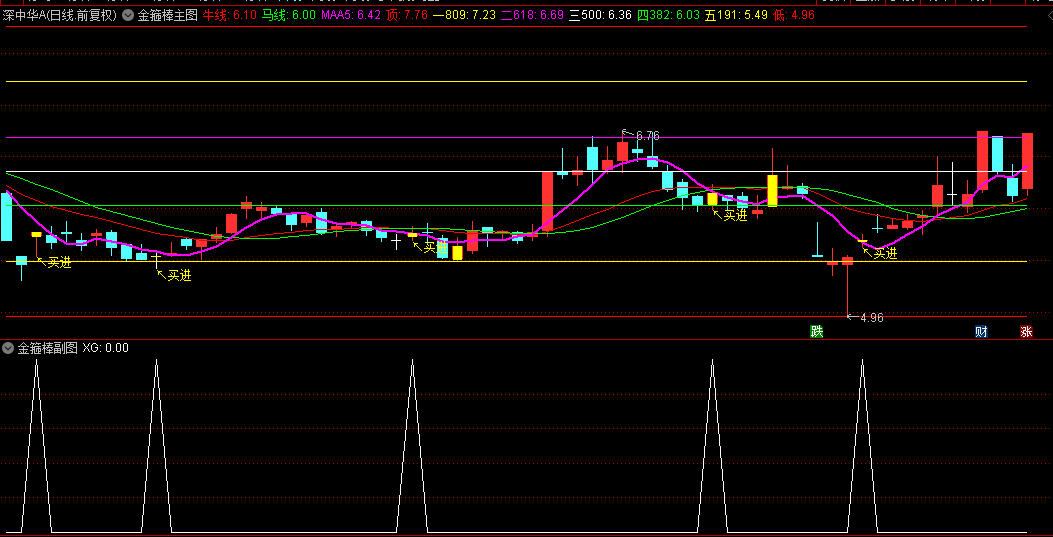Click the 深中华A daily chart title
Image resolution: width=1053 pixels, height=537 pixels.
(59, 15)
